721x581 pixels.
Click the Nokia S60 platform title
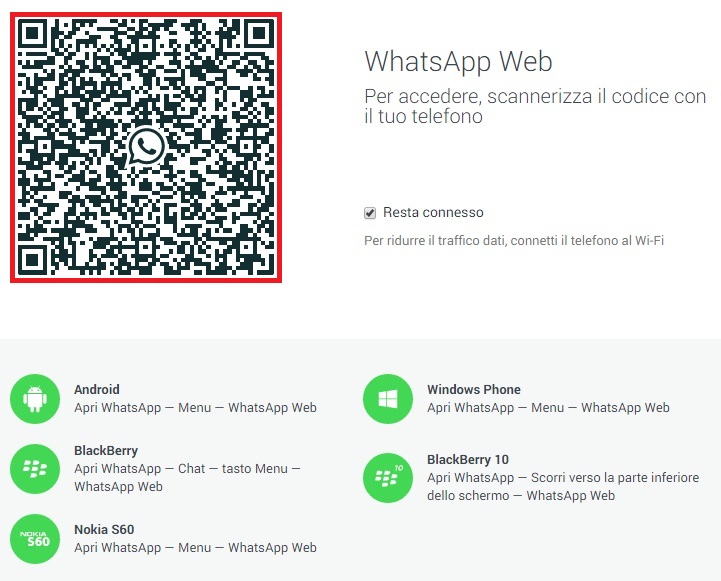[104, 530]
